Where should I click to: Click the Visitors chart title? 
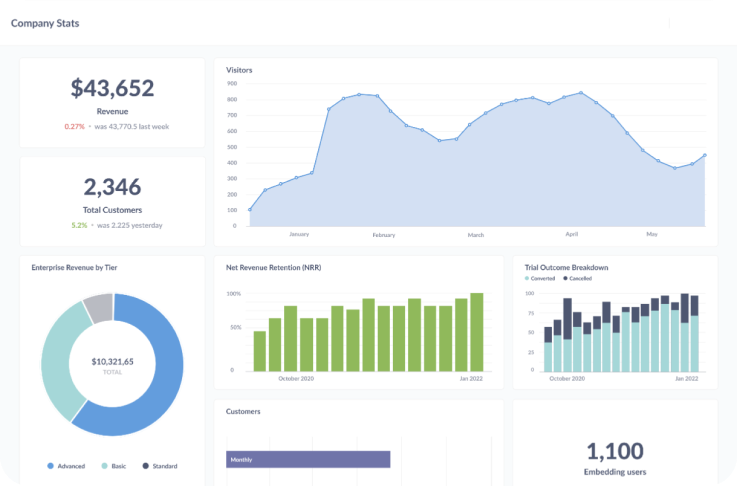pyautogui.click(x=239, y=70)
